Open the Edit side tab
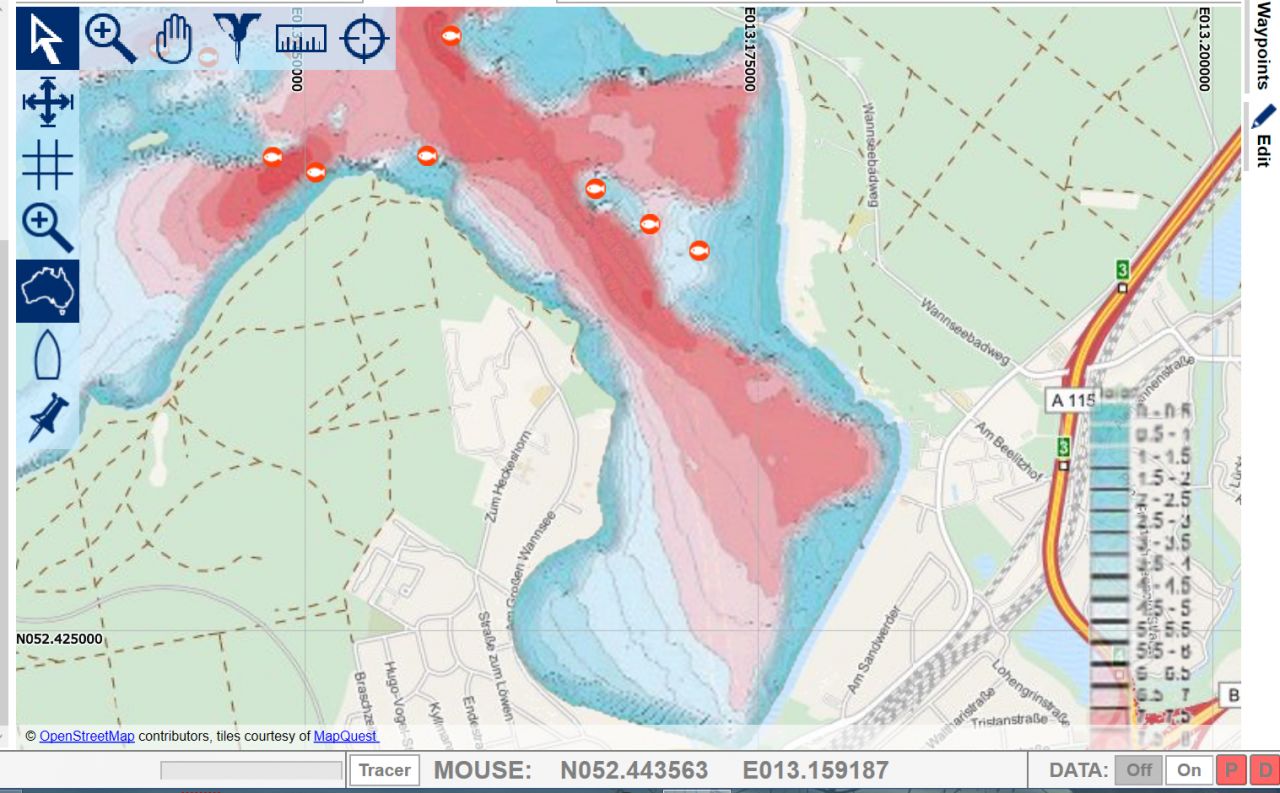The height and width of the screenshot is (793, 1280). coord(1262,136)
